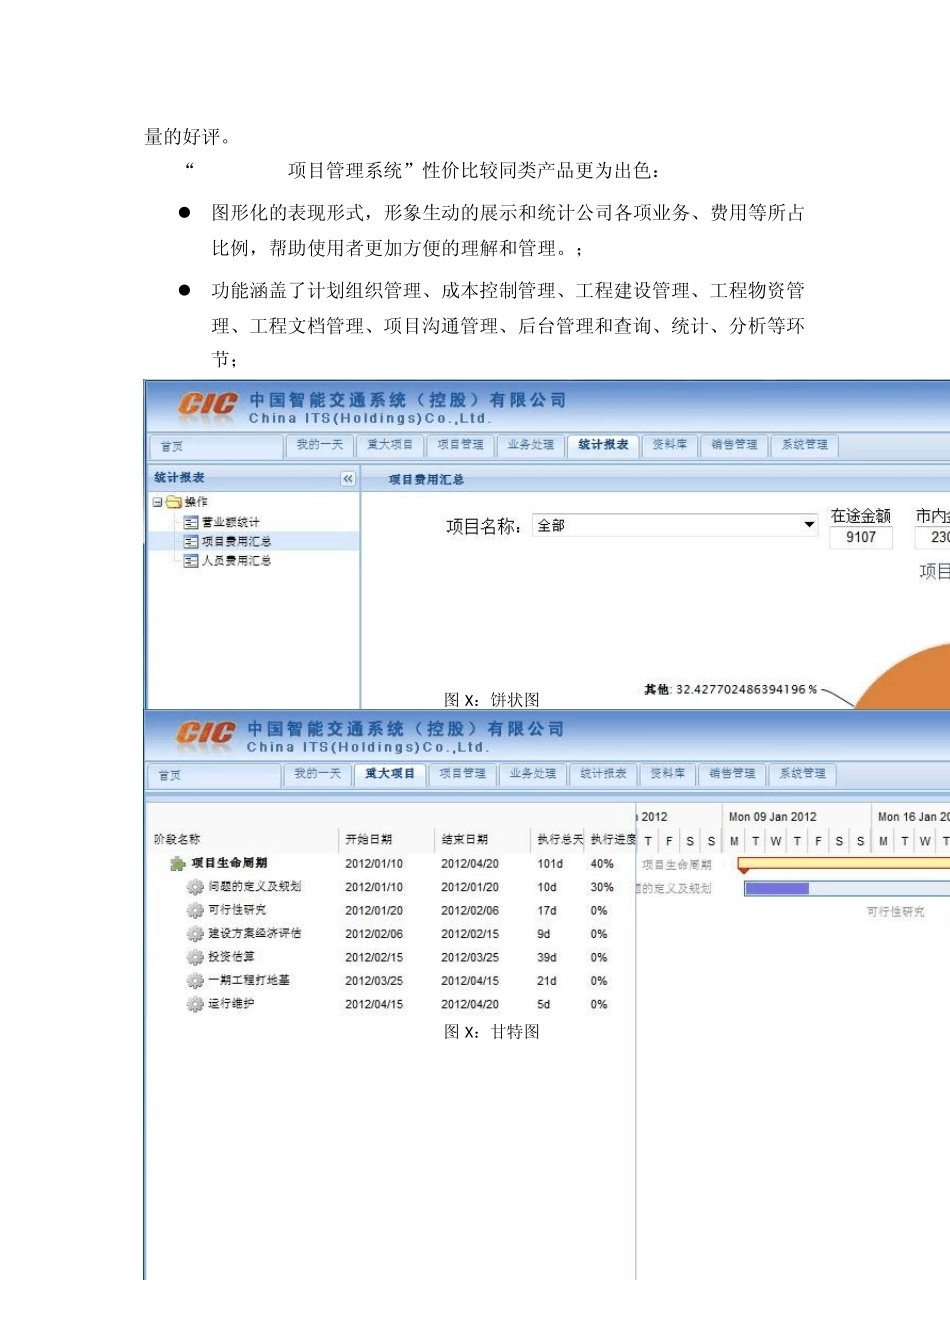Image resolution: width=950 pixels, height=1344 pixels.
Task: Click the 操作 folder icon in the tree
Action: pyautogui.click(x=174, y=502)
